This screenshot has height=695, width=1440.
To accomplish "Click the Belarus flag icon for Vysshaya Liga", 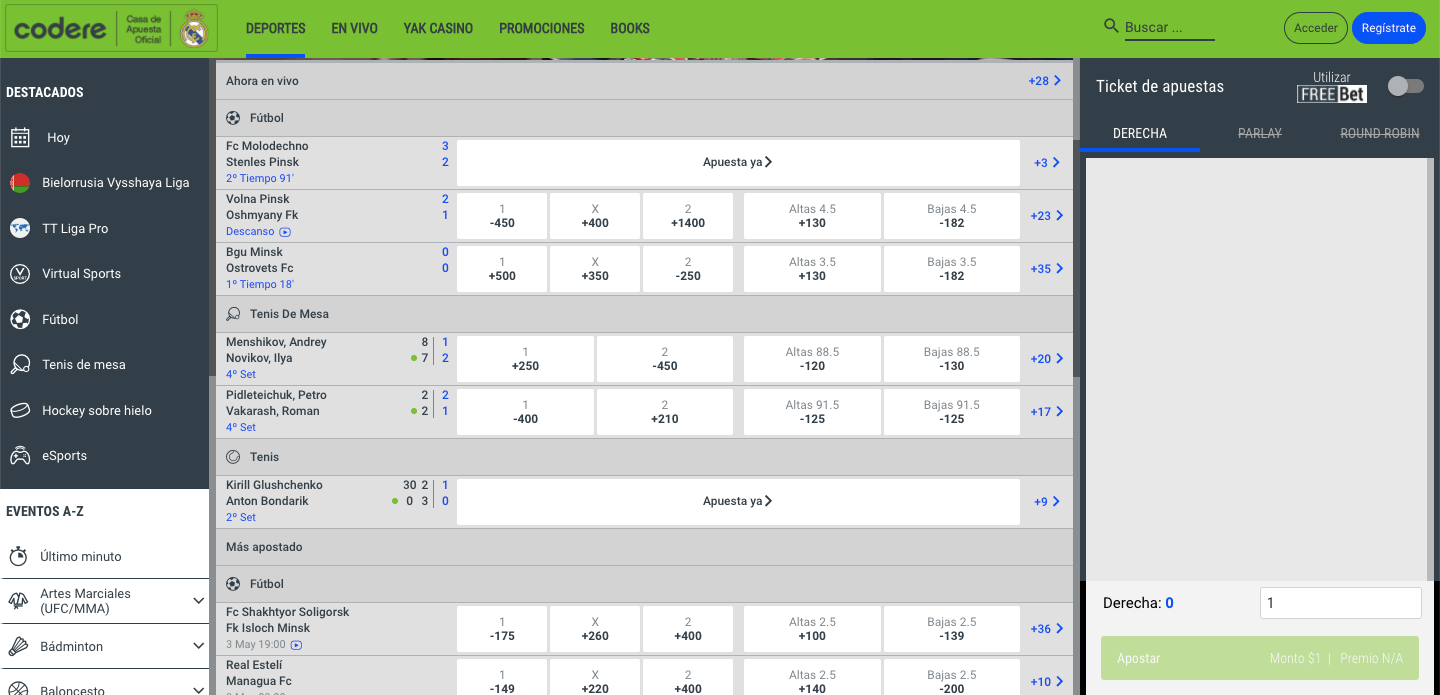I will point(20,183).
